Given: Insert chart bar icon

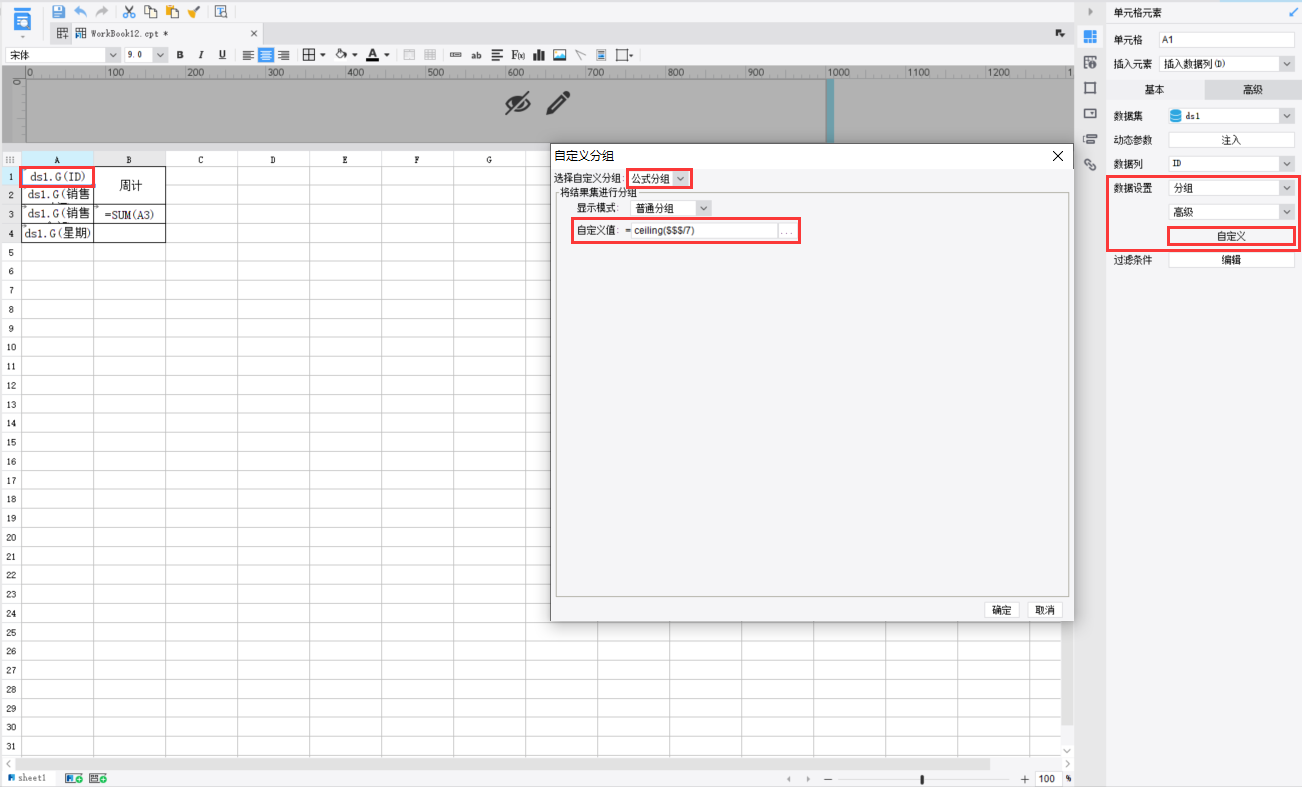Looking at the screenshot, I should [539, 55].
